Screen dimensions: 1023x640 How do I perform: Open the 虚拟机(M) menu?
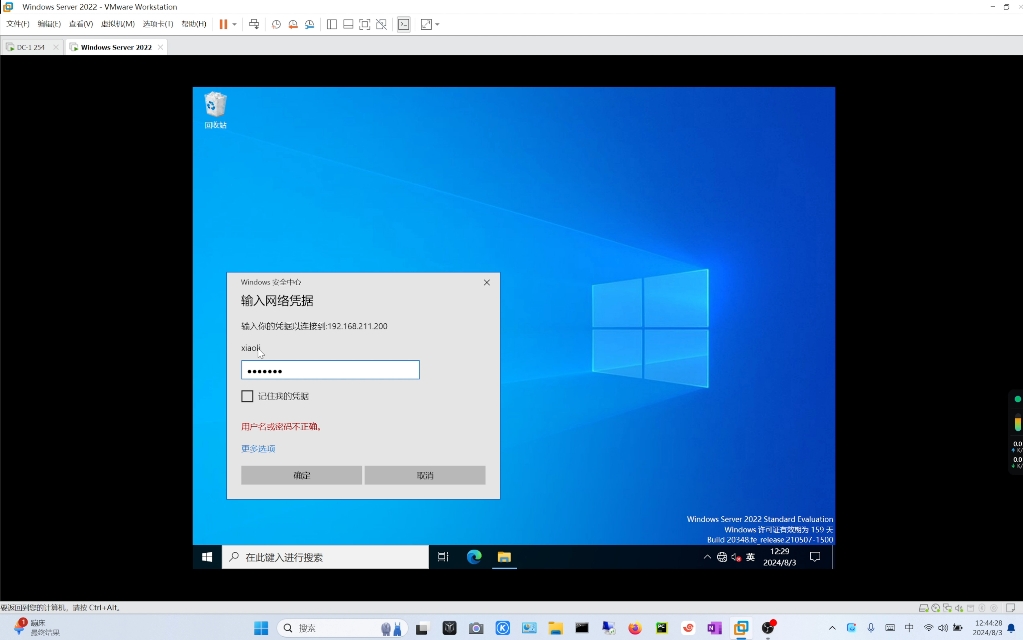click(x=117, y=24)
